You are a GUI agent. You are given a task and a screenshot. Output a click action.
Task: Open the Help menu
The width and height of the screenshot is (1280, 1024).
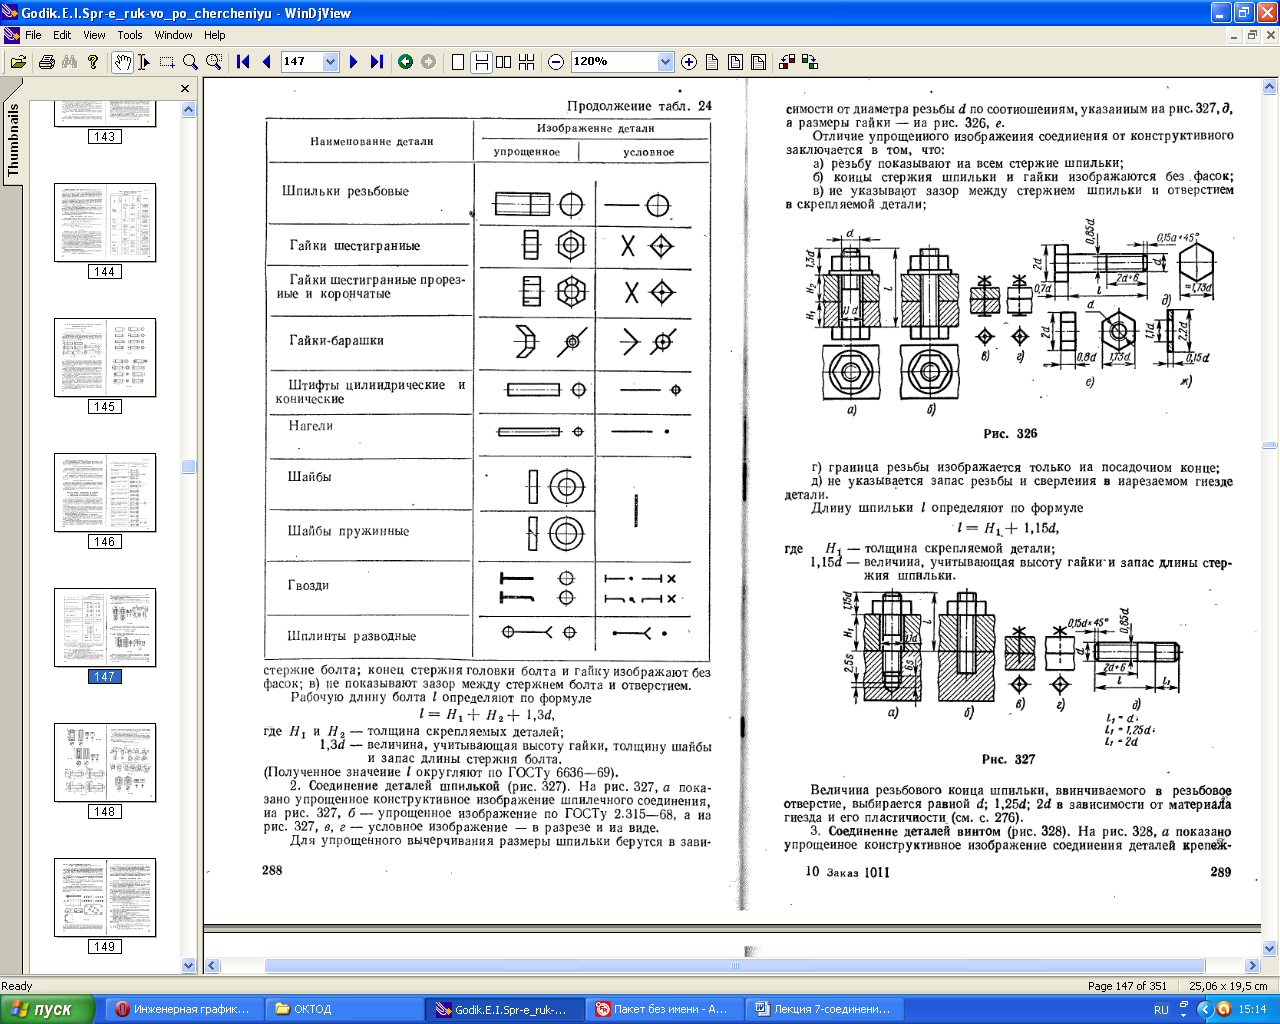click(215, 35)
